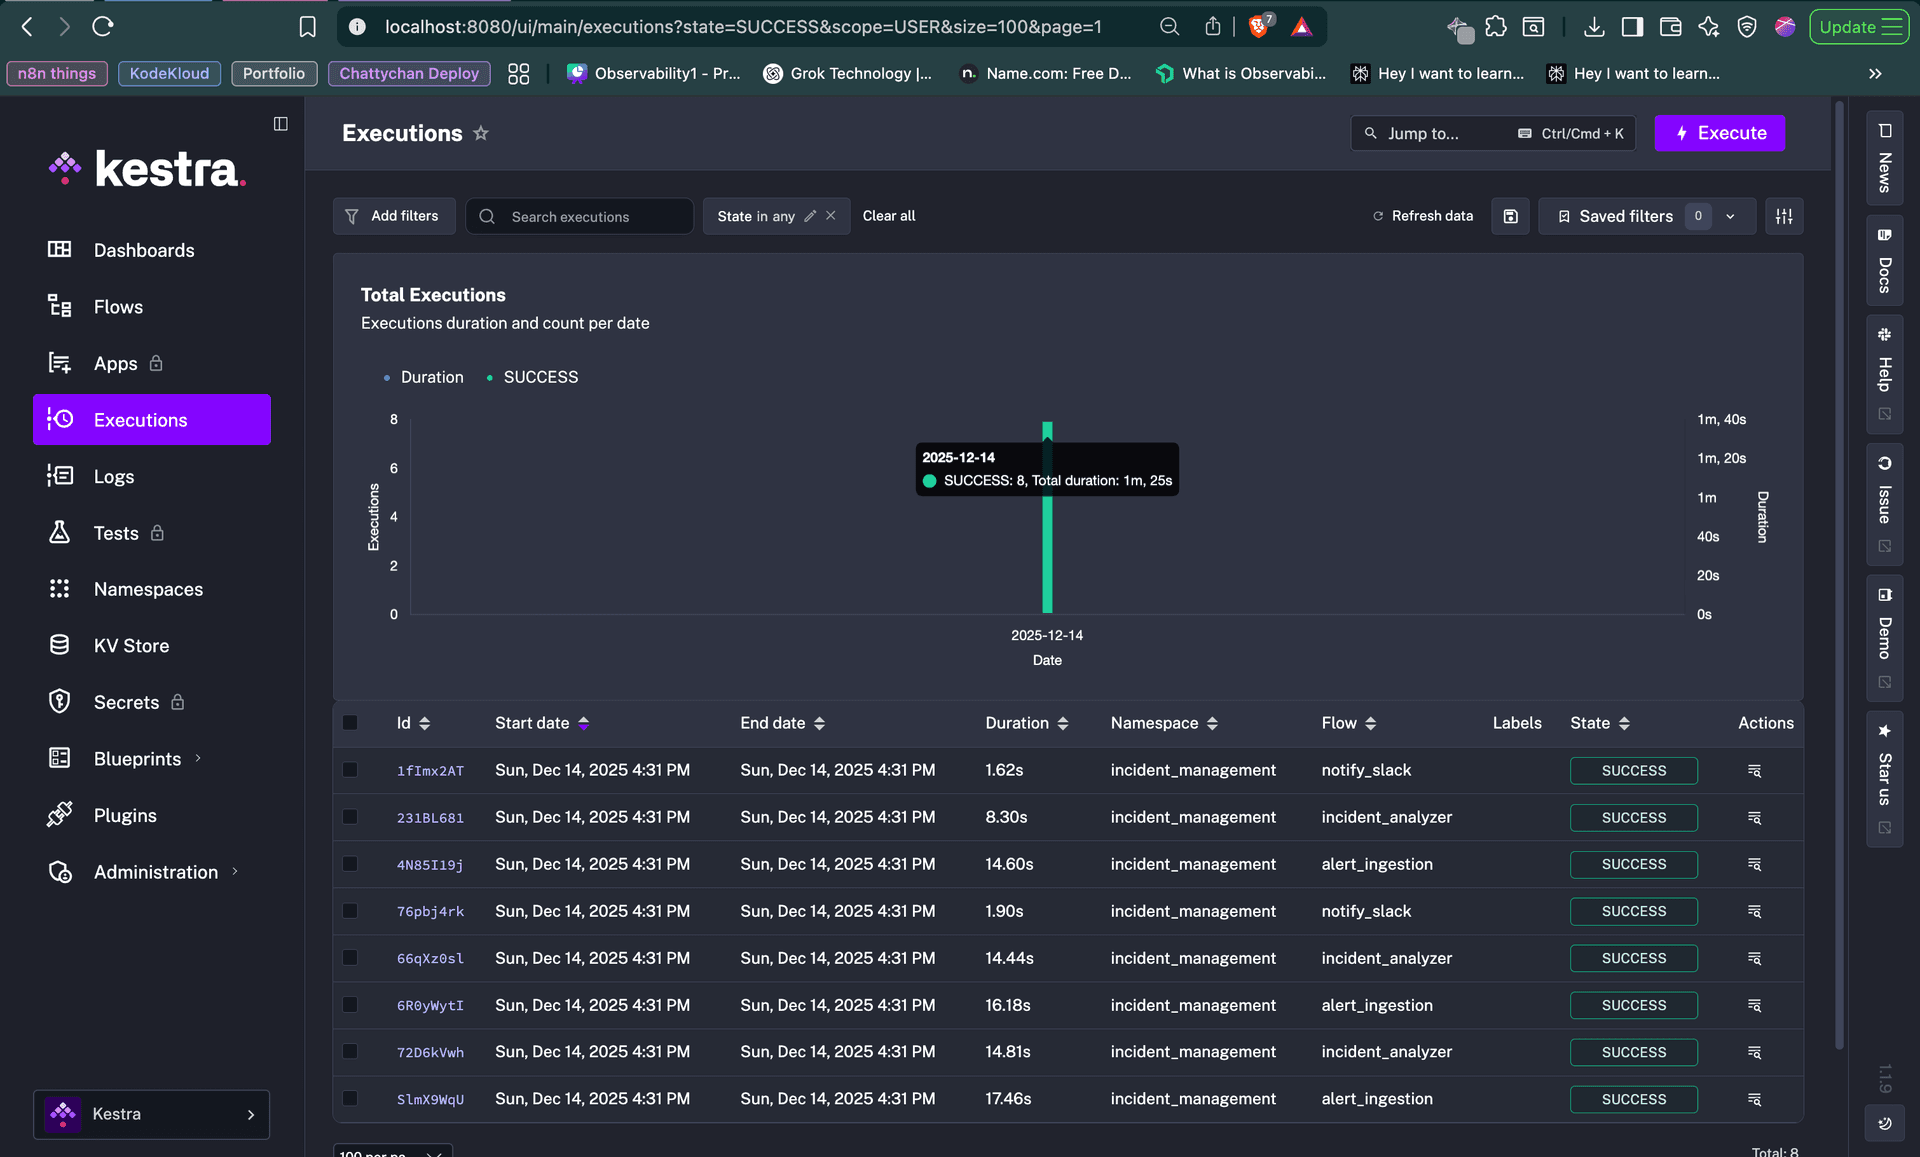Image resolution: width=1920 pixels, height=1157 pixels.
Task: Expand the Saved filters dropdown
Action: pos(1730,216)
